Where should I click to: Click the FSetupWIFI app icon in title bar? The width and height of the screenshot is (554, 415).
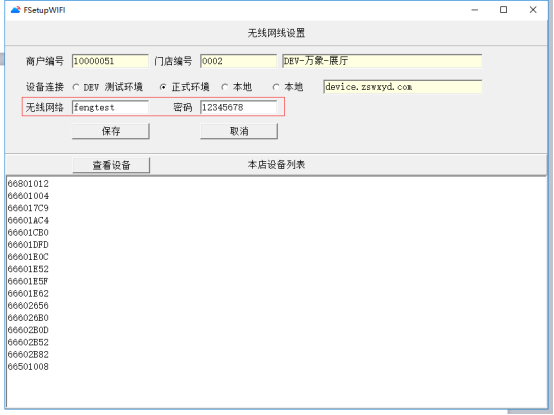(x=15, y=10)
